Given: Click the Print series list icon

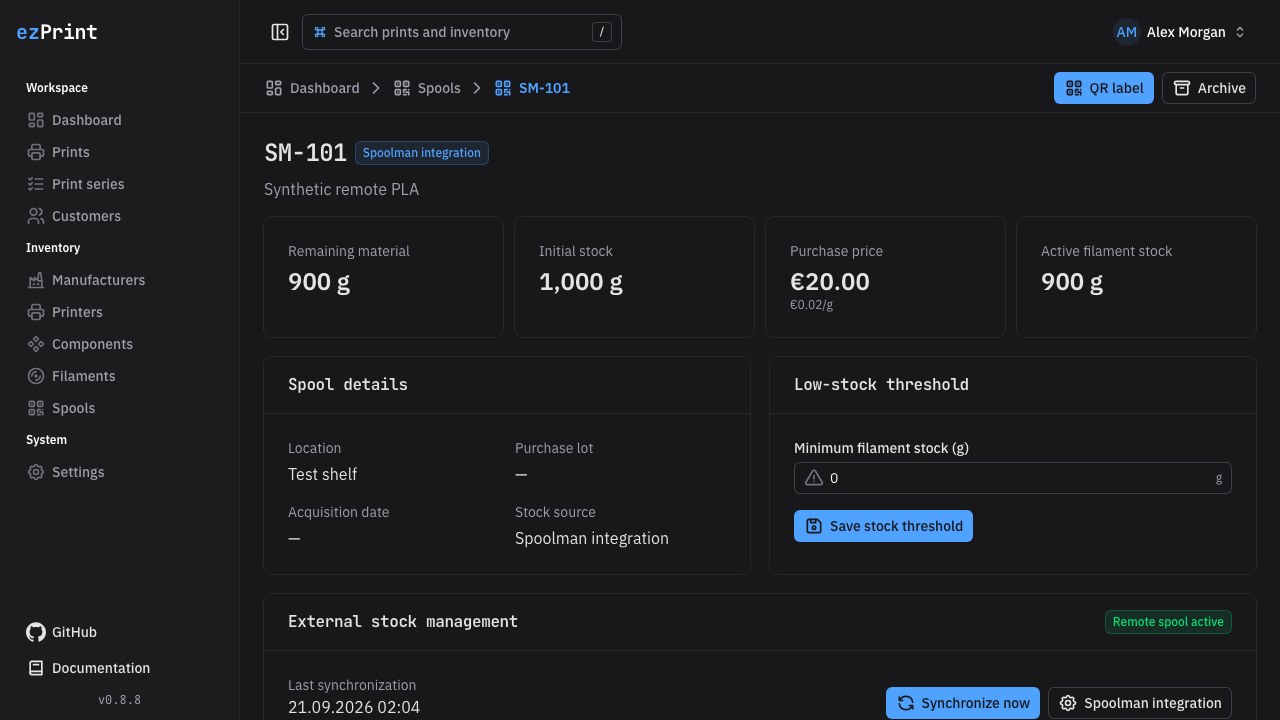Looking at the screenshot, I should point(36,184).
